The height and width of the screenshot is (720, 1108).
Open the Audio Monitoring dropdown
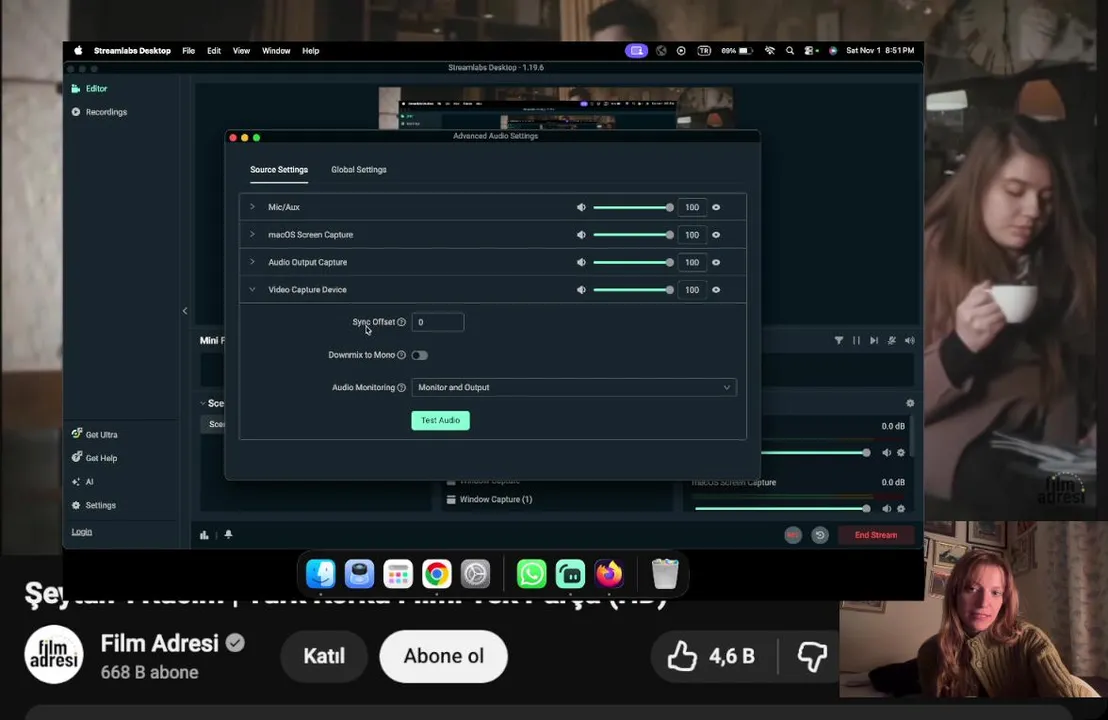574,387
